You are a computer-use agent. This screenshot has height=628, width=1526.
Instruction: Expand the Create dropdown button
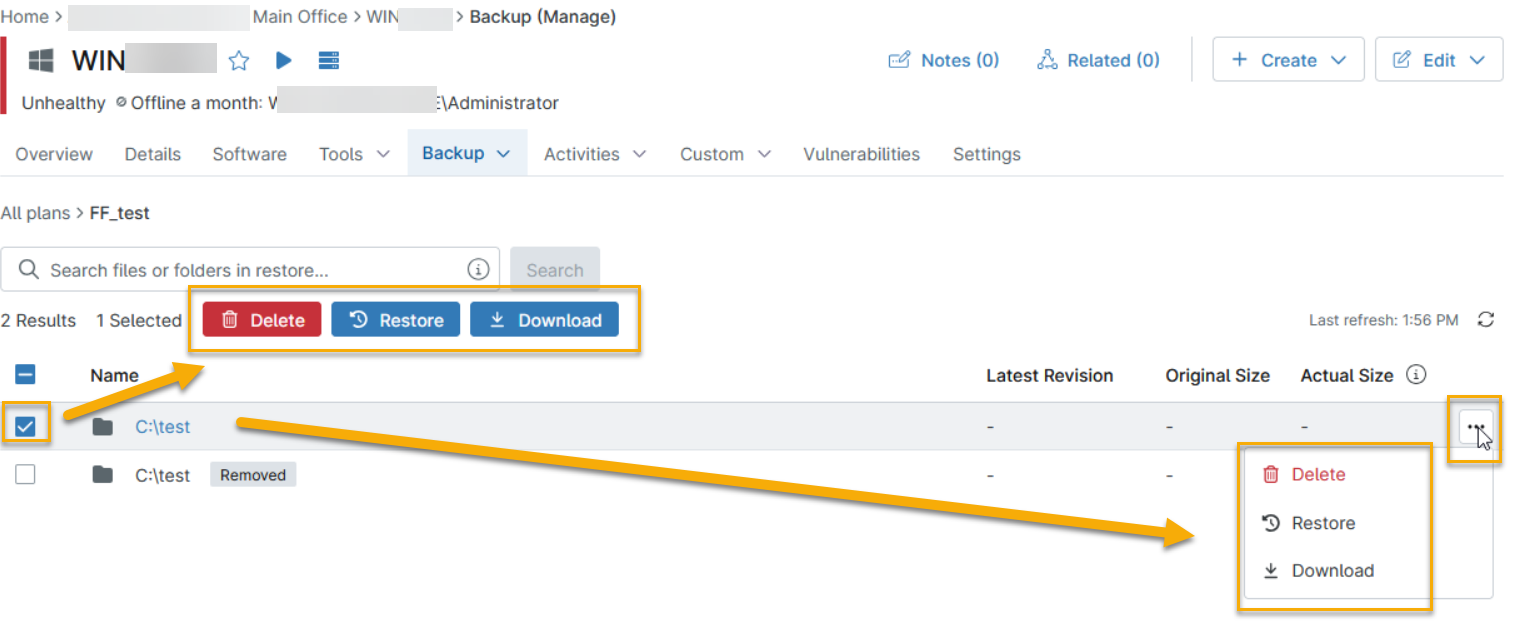tap(1288, 60)
